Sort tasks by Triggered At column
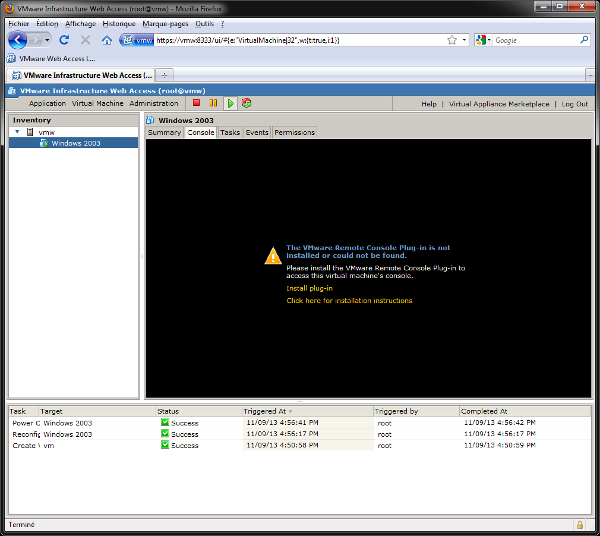This screenshot has width=600, height=536. coord(308,411)
